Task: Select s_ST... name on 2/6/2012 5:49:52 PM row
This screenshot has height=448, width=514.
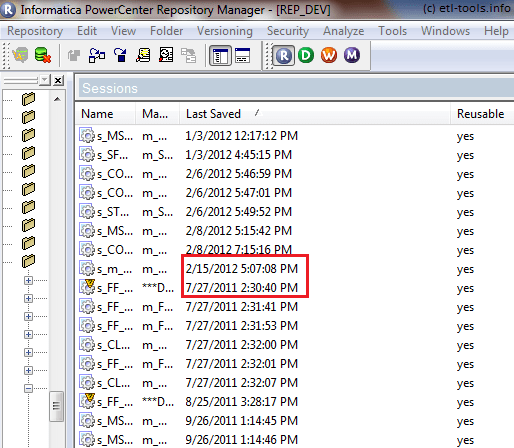Action: point(113,212)
